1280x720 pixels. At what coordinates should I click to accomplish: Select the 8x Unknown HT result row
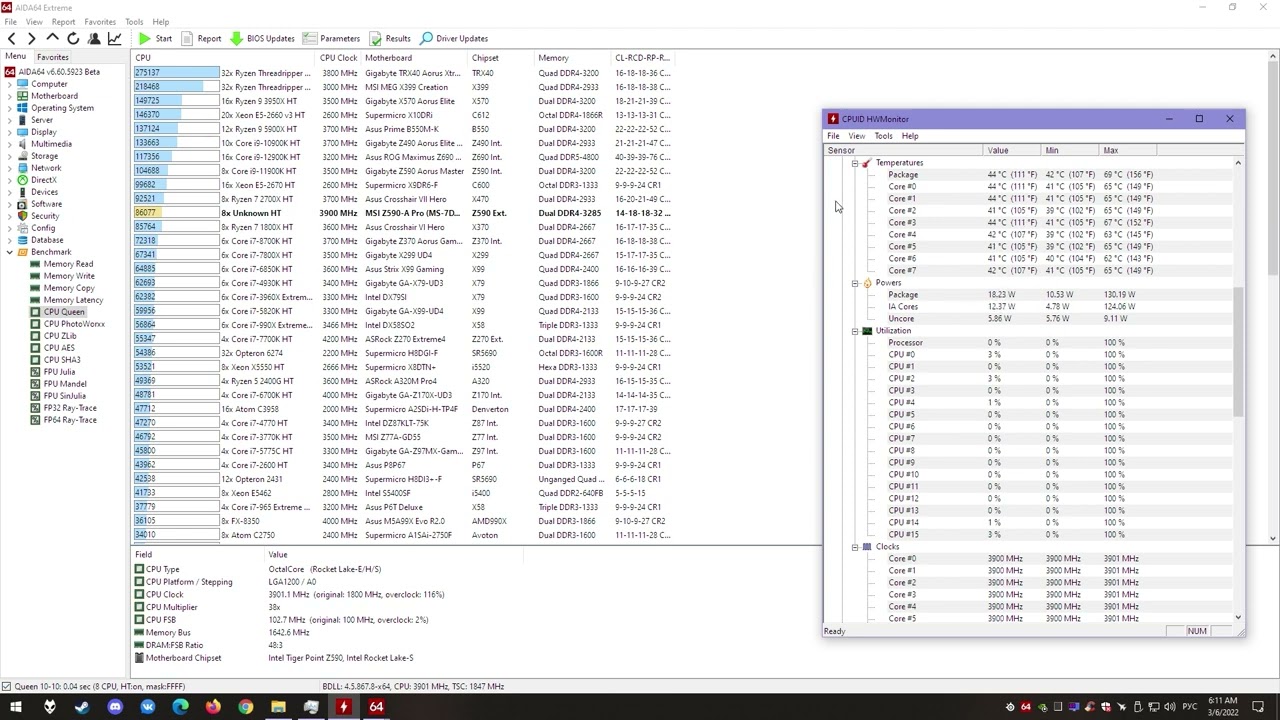click(402, 213)
